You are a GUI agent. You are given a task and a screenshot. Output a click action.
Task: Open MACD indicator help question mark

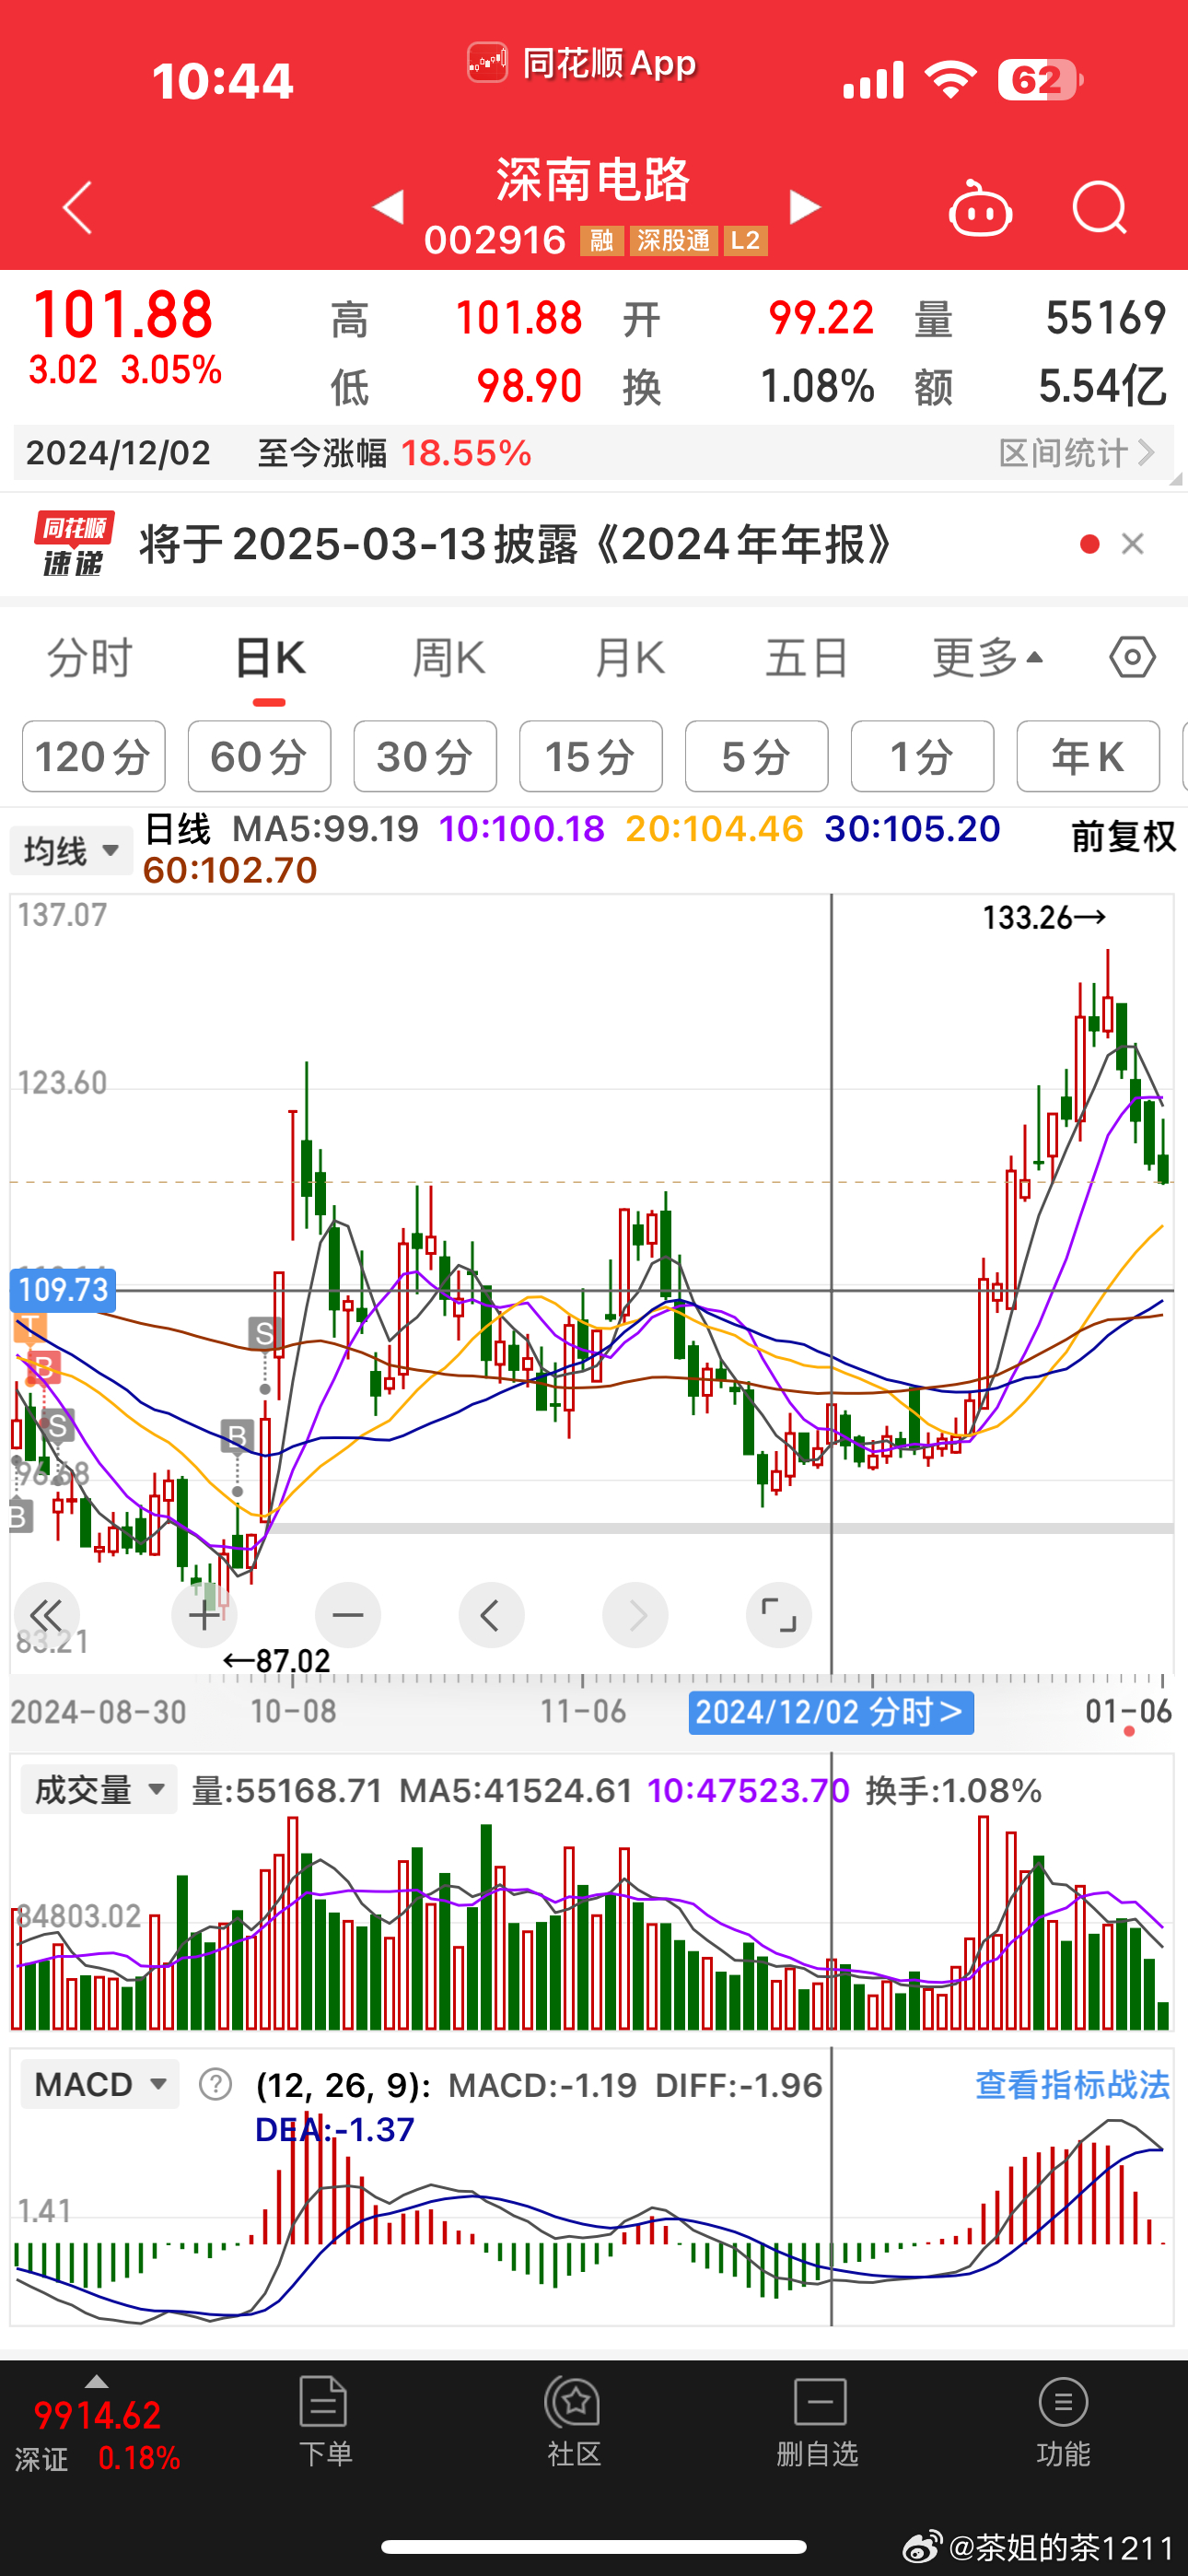tap(215, 2085)
